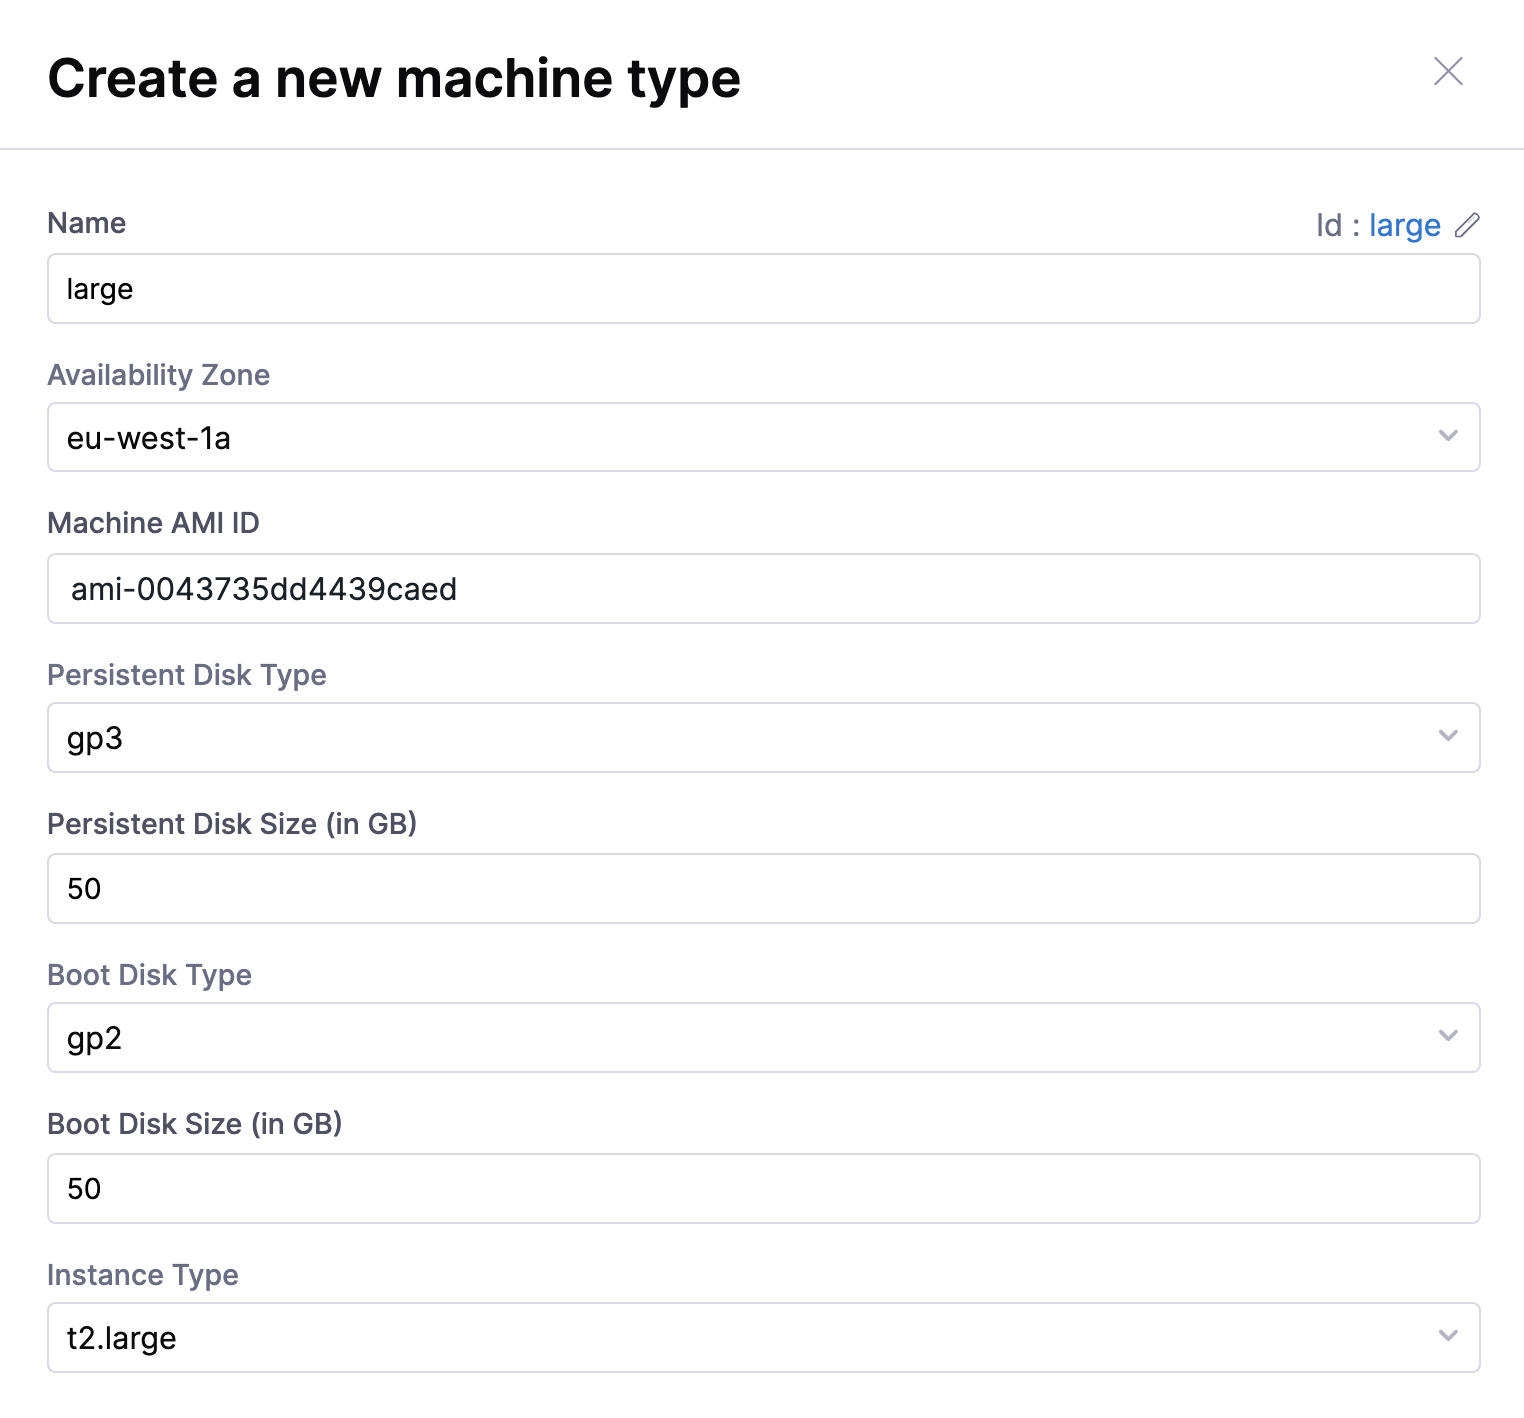Focus the Name text field
Image resolution: width=1524 pixels, height=1418 pixels.
coord(763,289)
